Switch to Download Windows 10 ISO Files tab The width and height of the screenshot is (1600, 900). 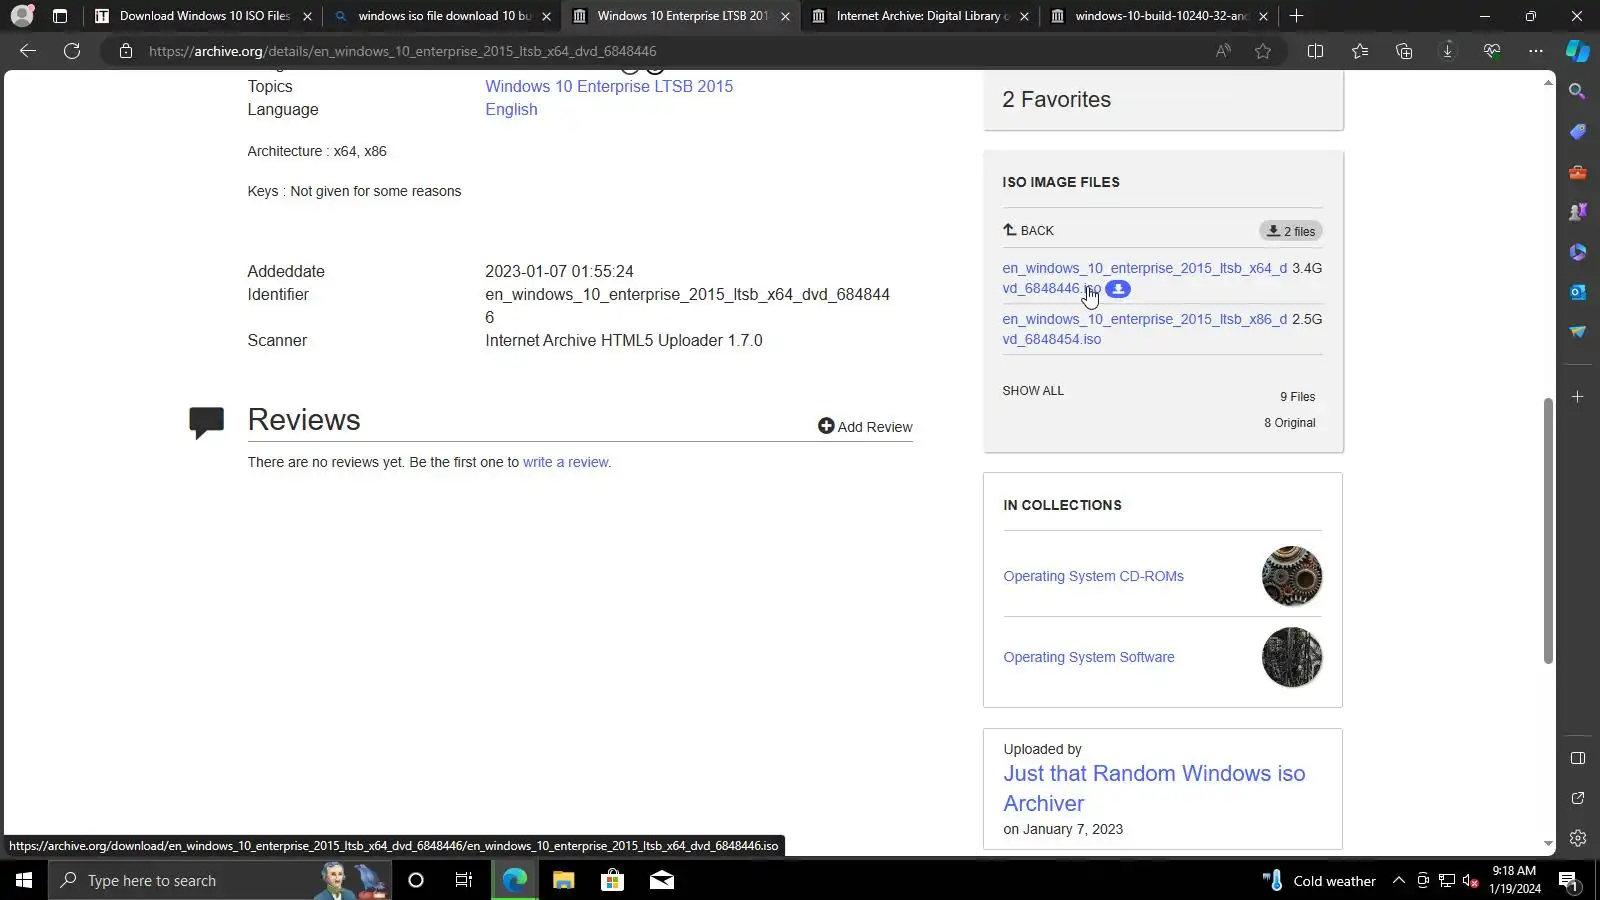click(205, 16)
